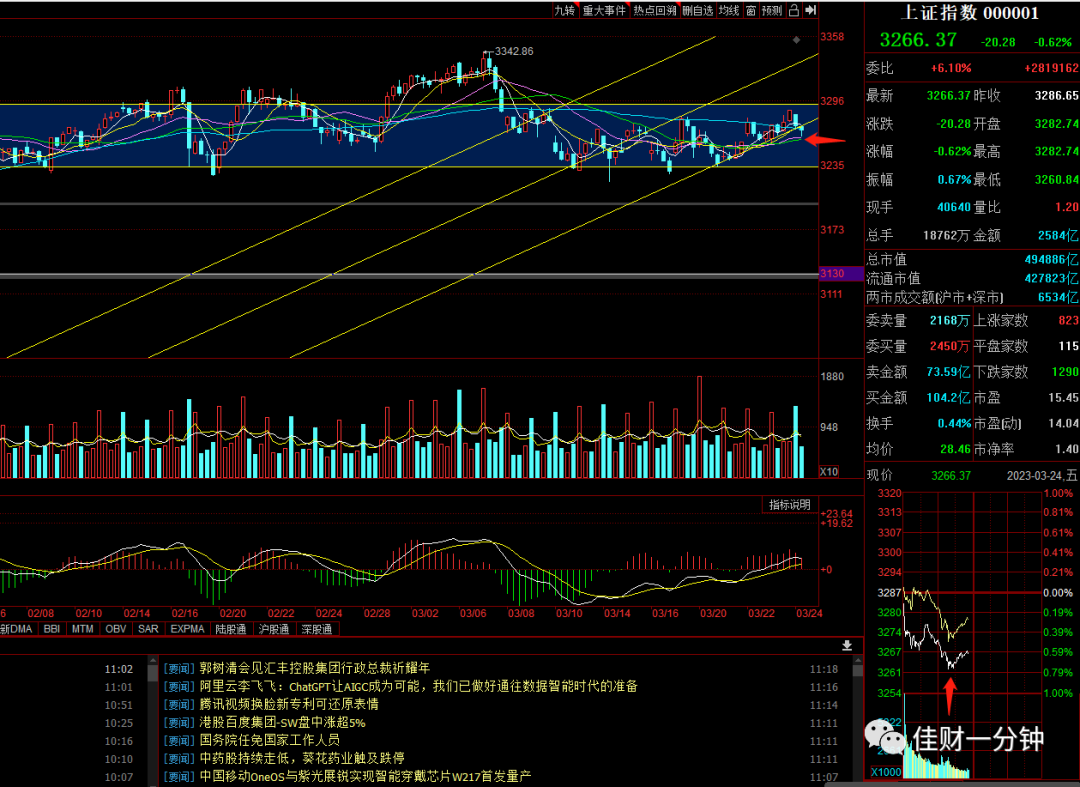Viewport: 1080px width, 787px height.
Task: Select the SAR indicator tab
Action: (148, 629)
